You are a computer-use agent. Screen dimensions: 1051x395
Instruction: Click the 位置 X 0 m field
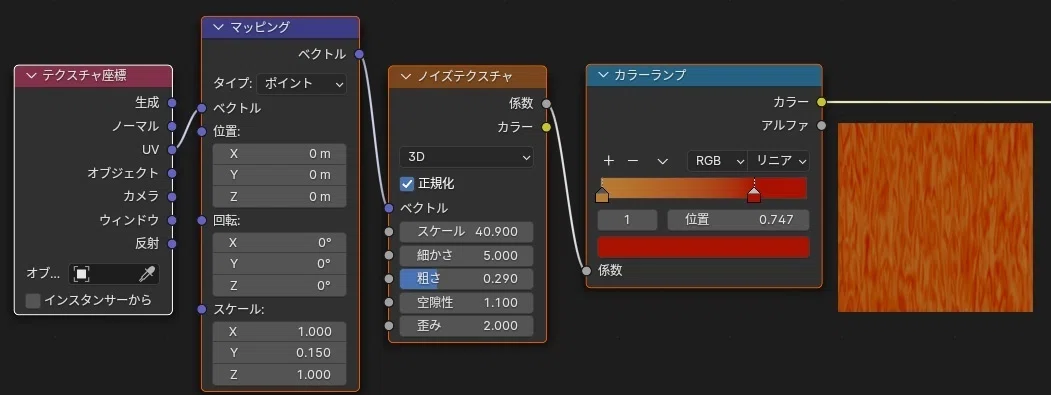280,154
